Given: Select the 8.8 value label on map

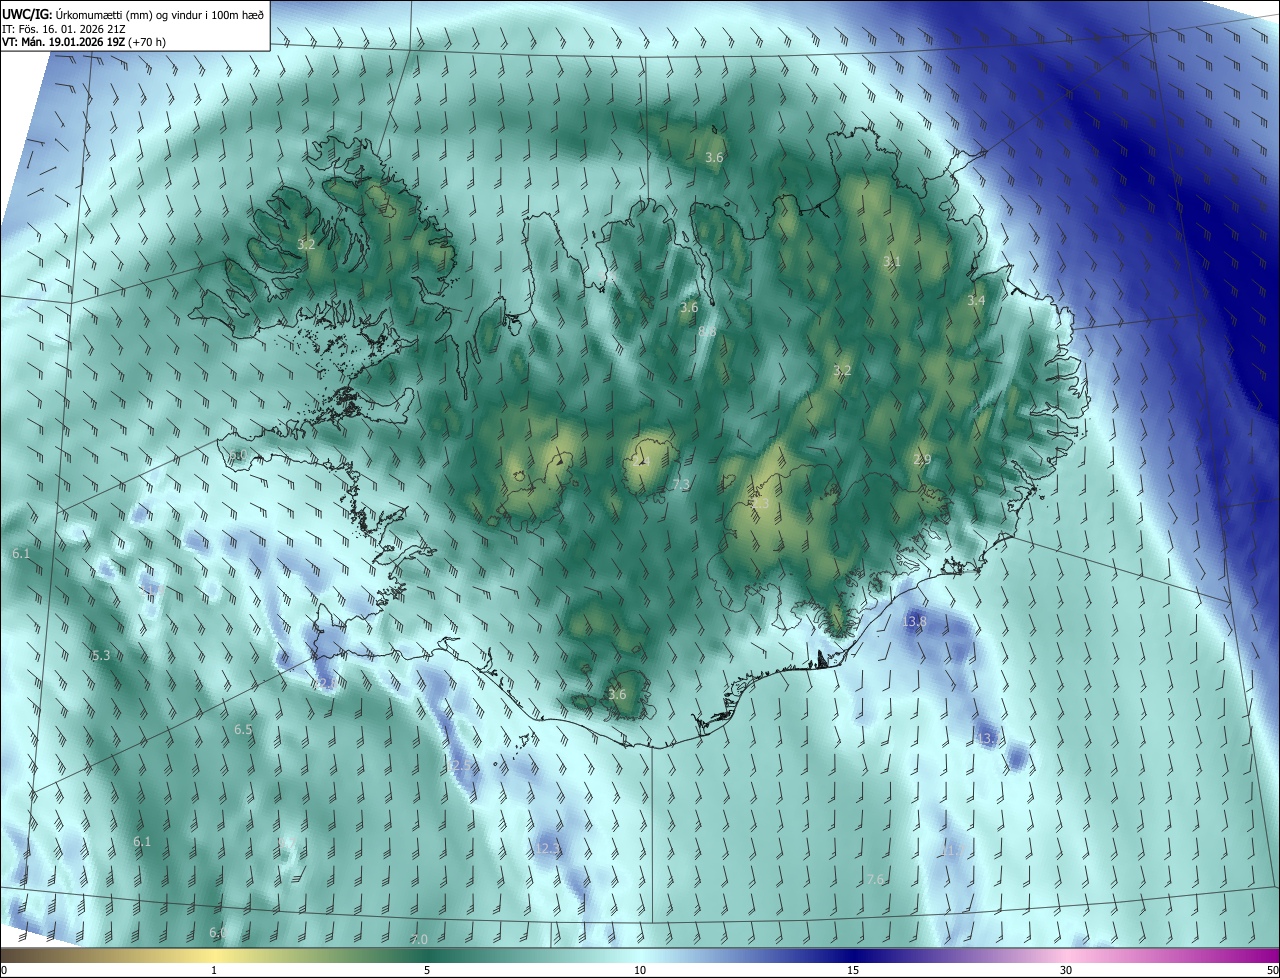Looking at the screenshot, I should click(x=707, y=331).
